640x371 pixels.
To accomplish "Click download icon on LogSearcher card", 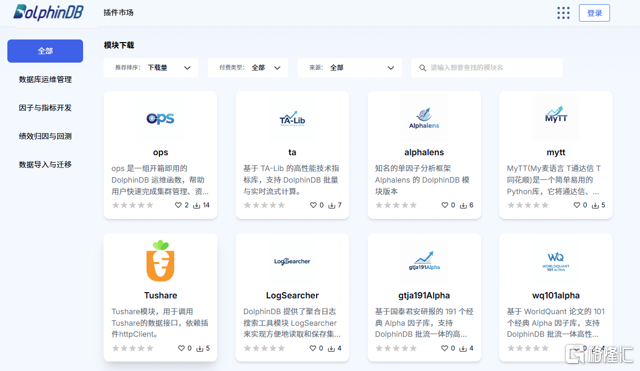I will [x=331, y=349].
